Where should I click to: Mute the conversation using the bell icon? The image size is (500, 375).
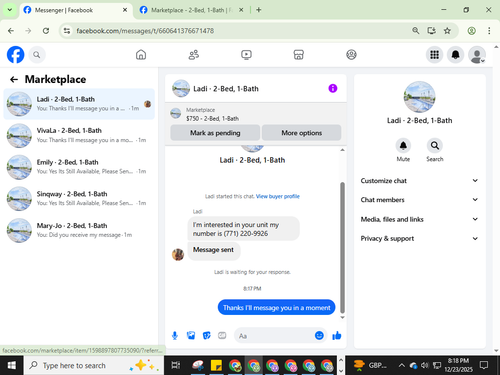[403, 146]
